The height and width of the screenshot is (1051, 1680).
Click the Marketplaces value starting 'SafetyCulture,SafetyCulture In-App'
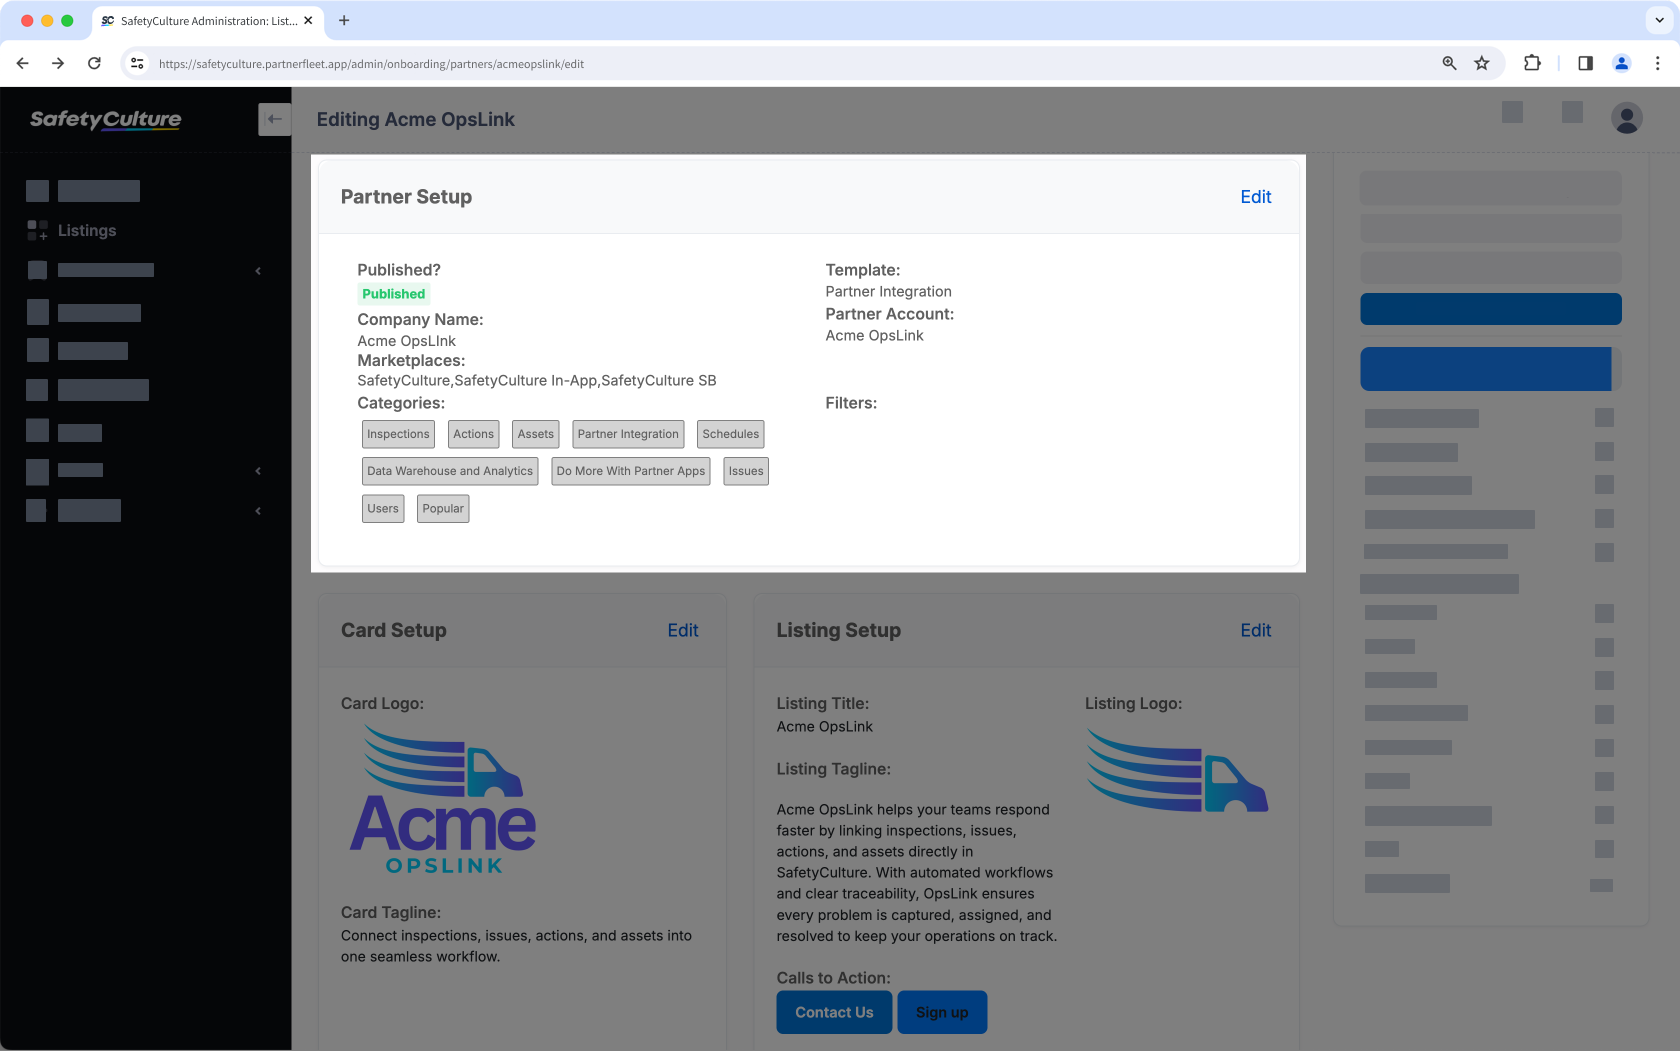coord(537,381)
